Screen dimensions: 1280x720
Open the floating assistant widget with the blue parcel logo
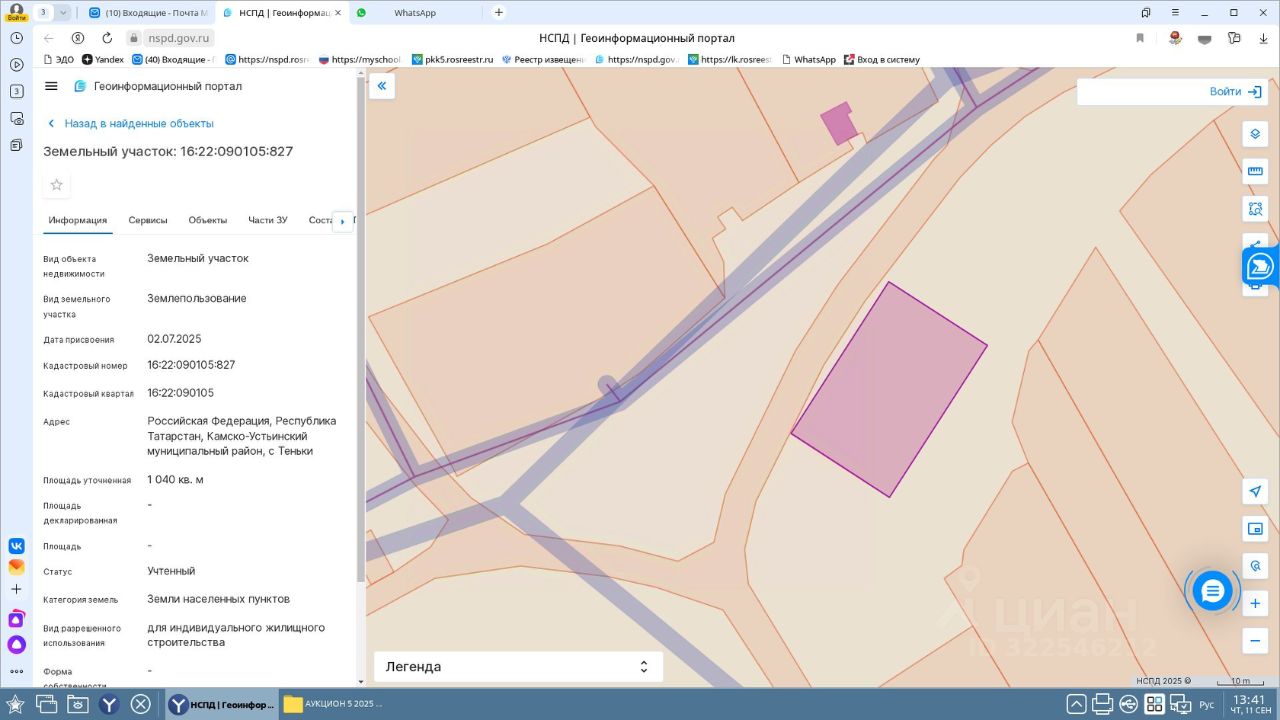(x=1260, y=266)
